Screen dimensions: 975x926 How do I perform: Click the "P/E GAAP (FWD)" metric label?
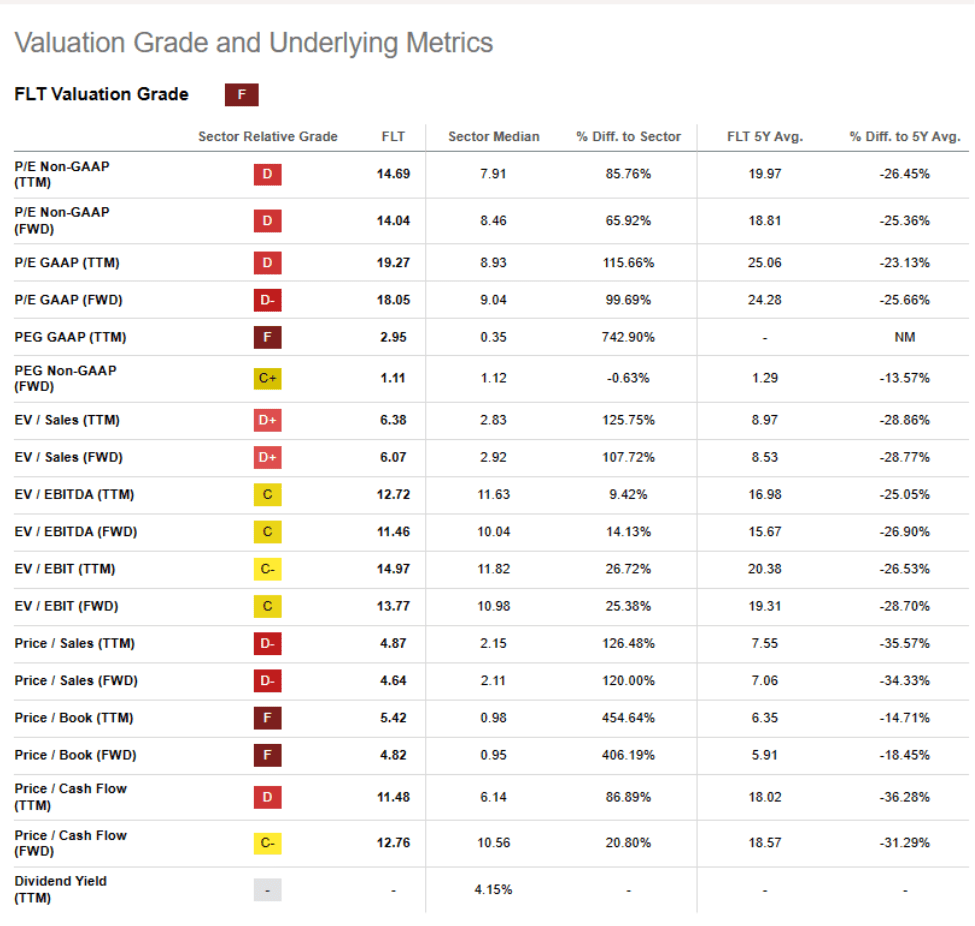[68, 300]
